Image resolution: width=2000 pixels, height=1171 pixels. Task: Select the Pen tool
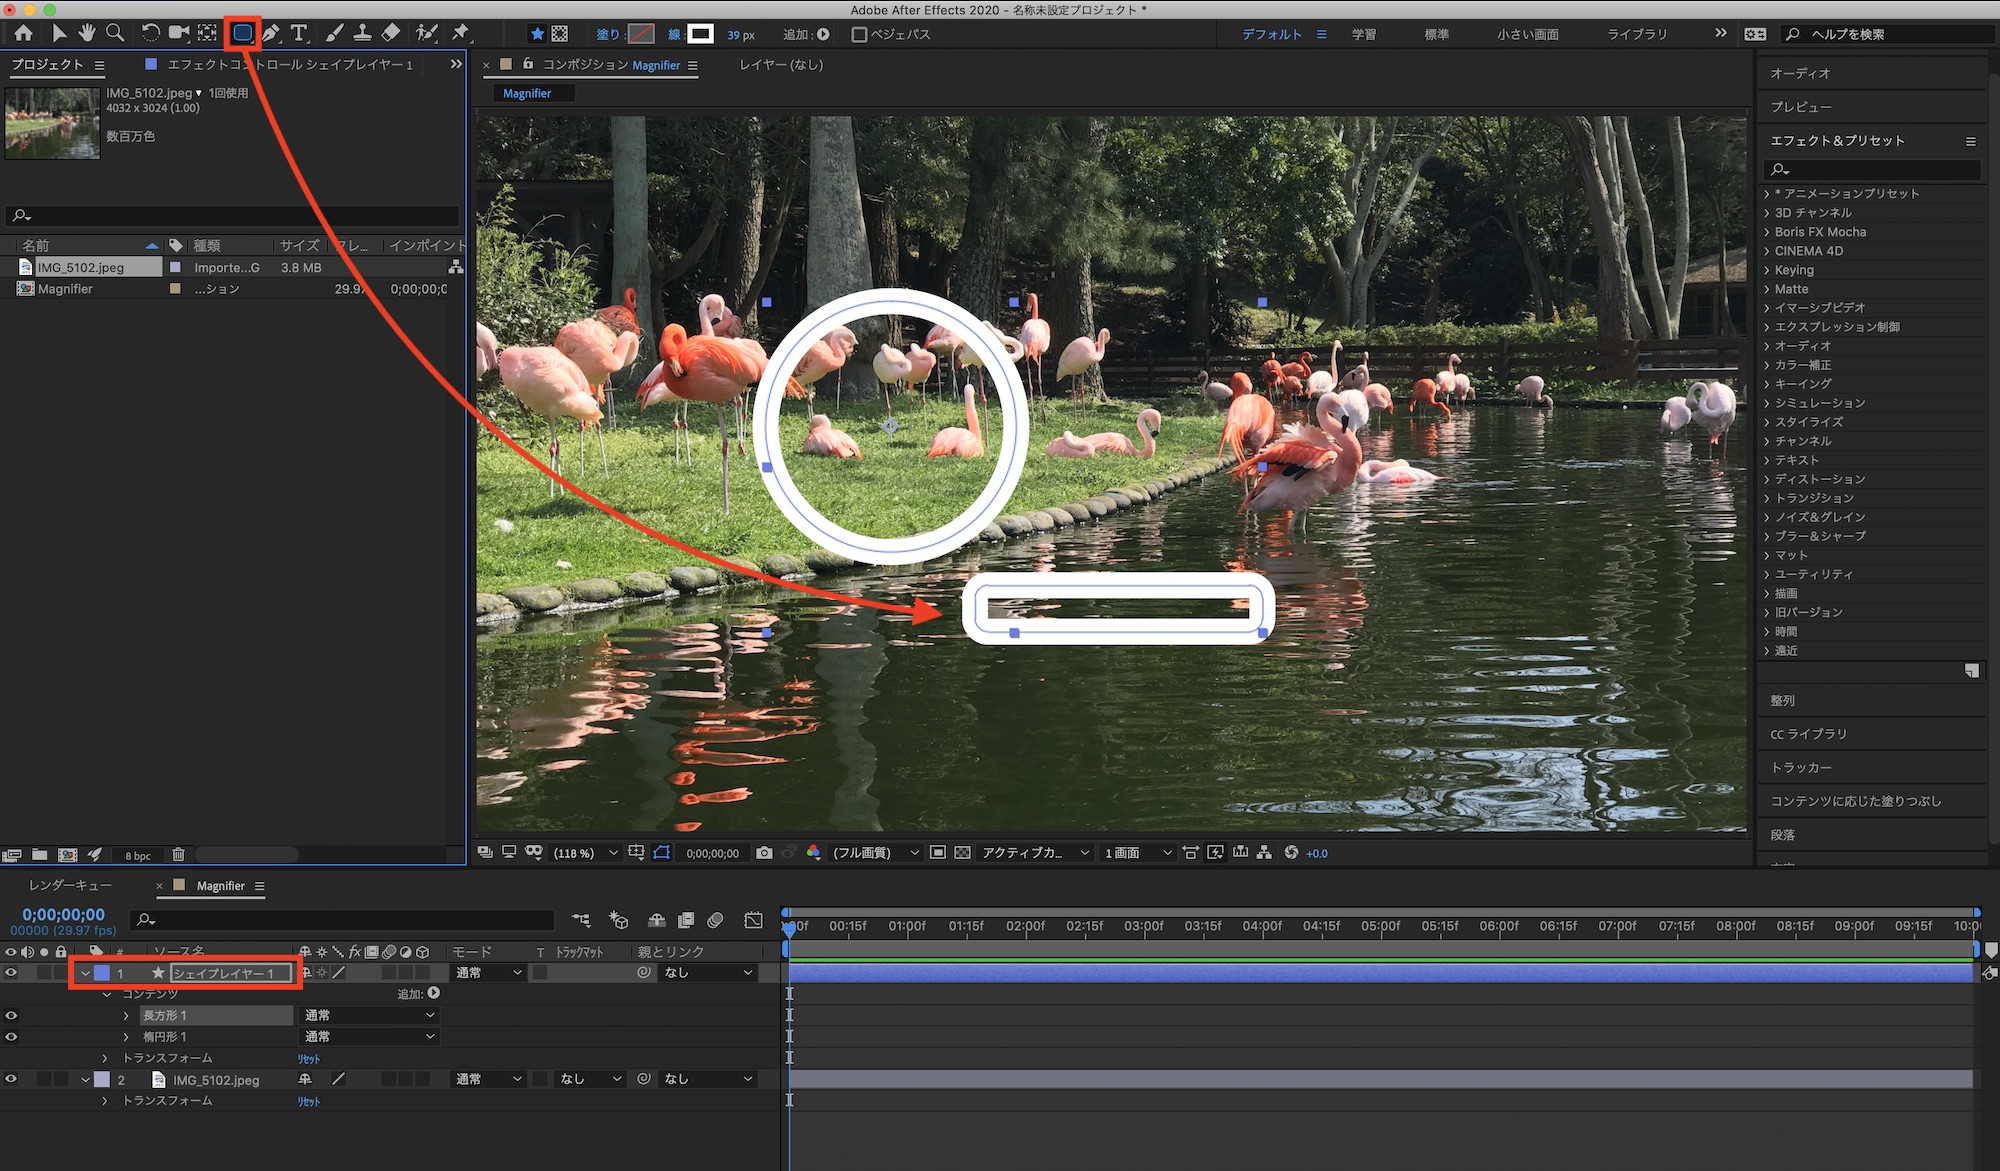click(x=271, y=33)
